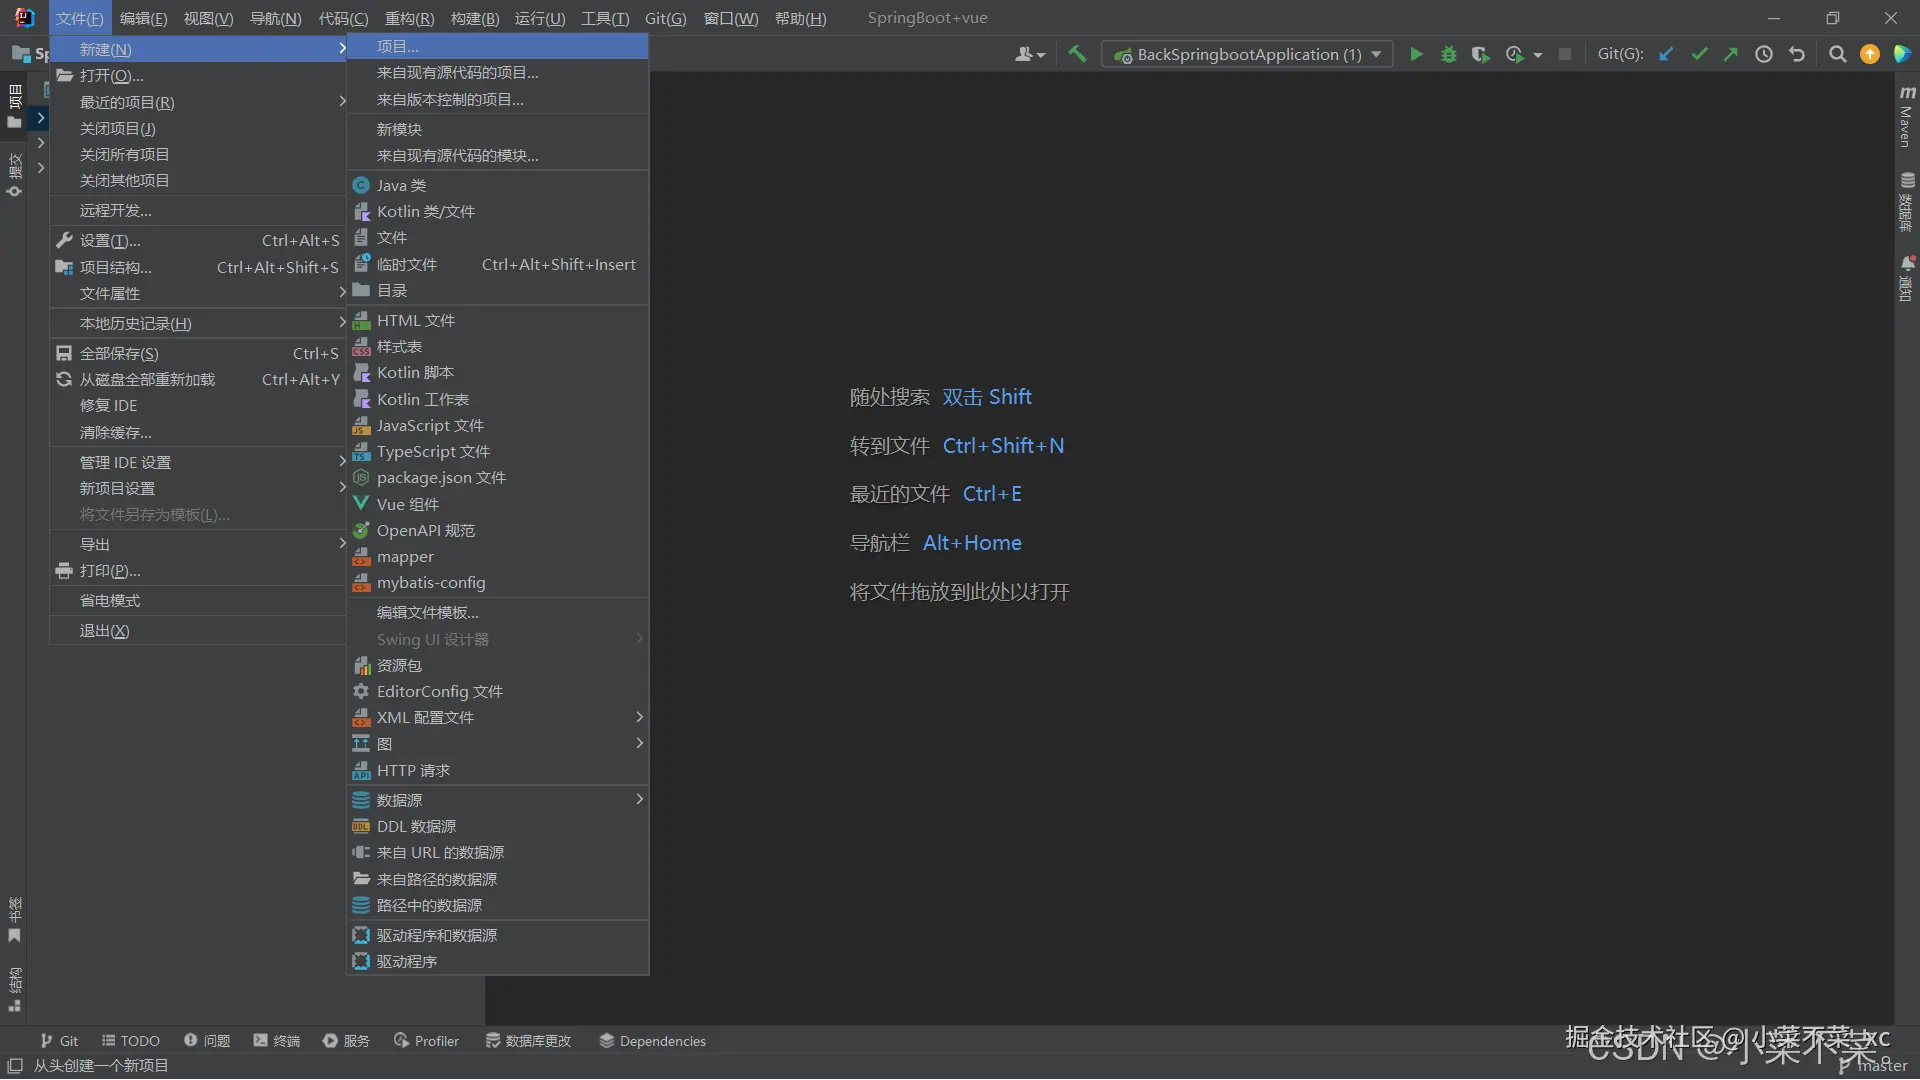Image resolution: width=1920 pixels, height=1080 pixels.
Task: Click the Build hammer icon
Action: pos(1077,54)
